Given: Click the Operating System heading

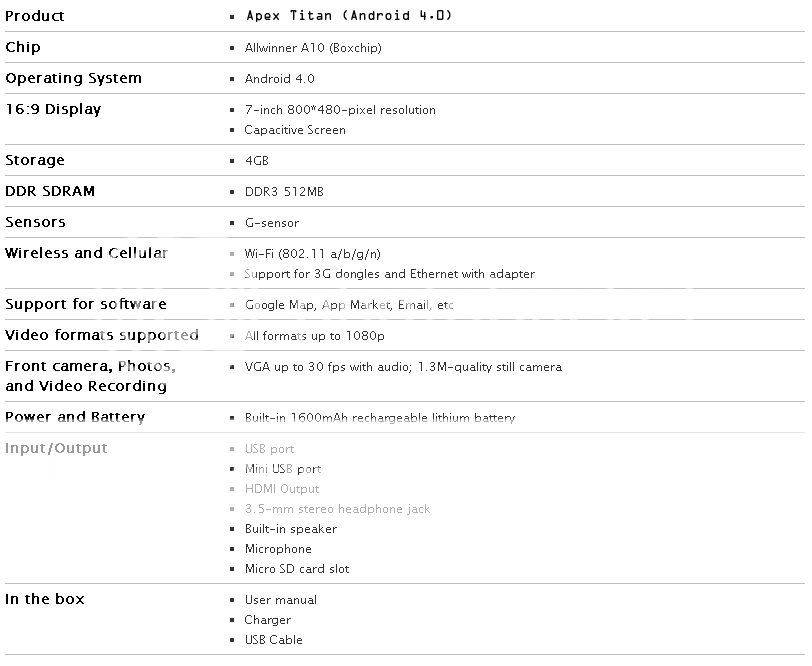Looking at the screenshot, I should [73, 78].
